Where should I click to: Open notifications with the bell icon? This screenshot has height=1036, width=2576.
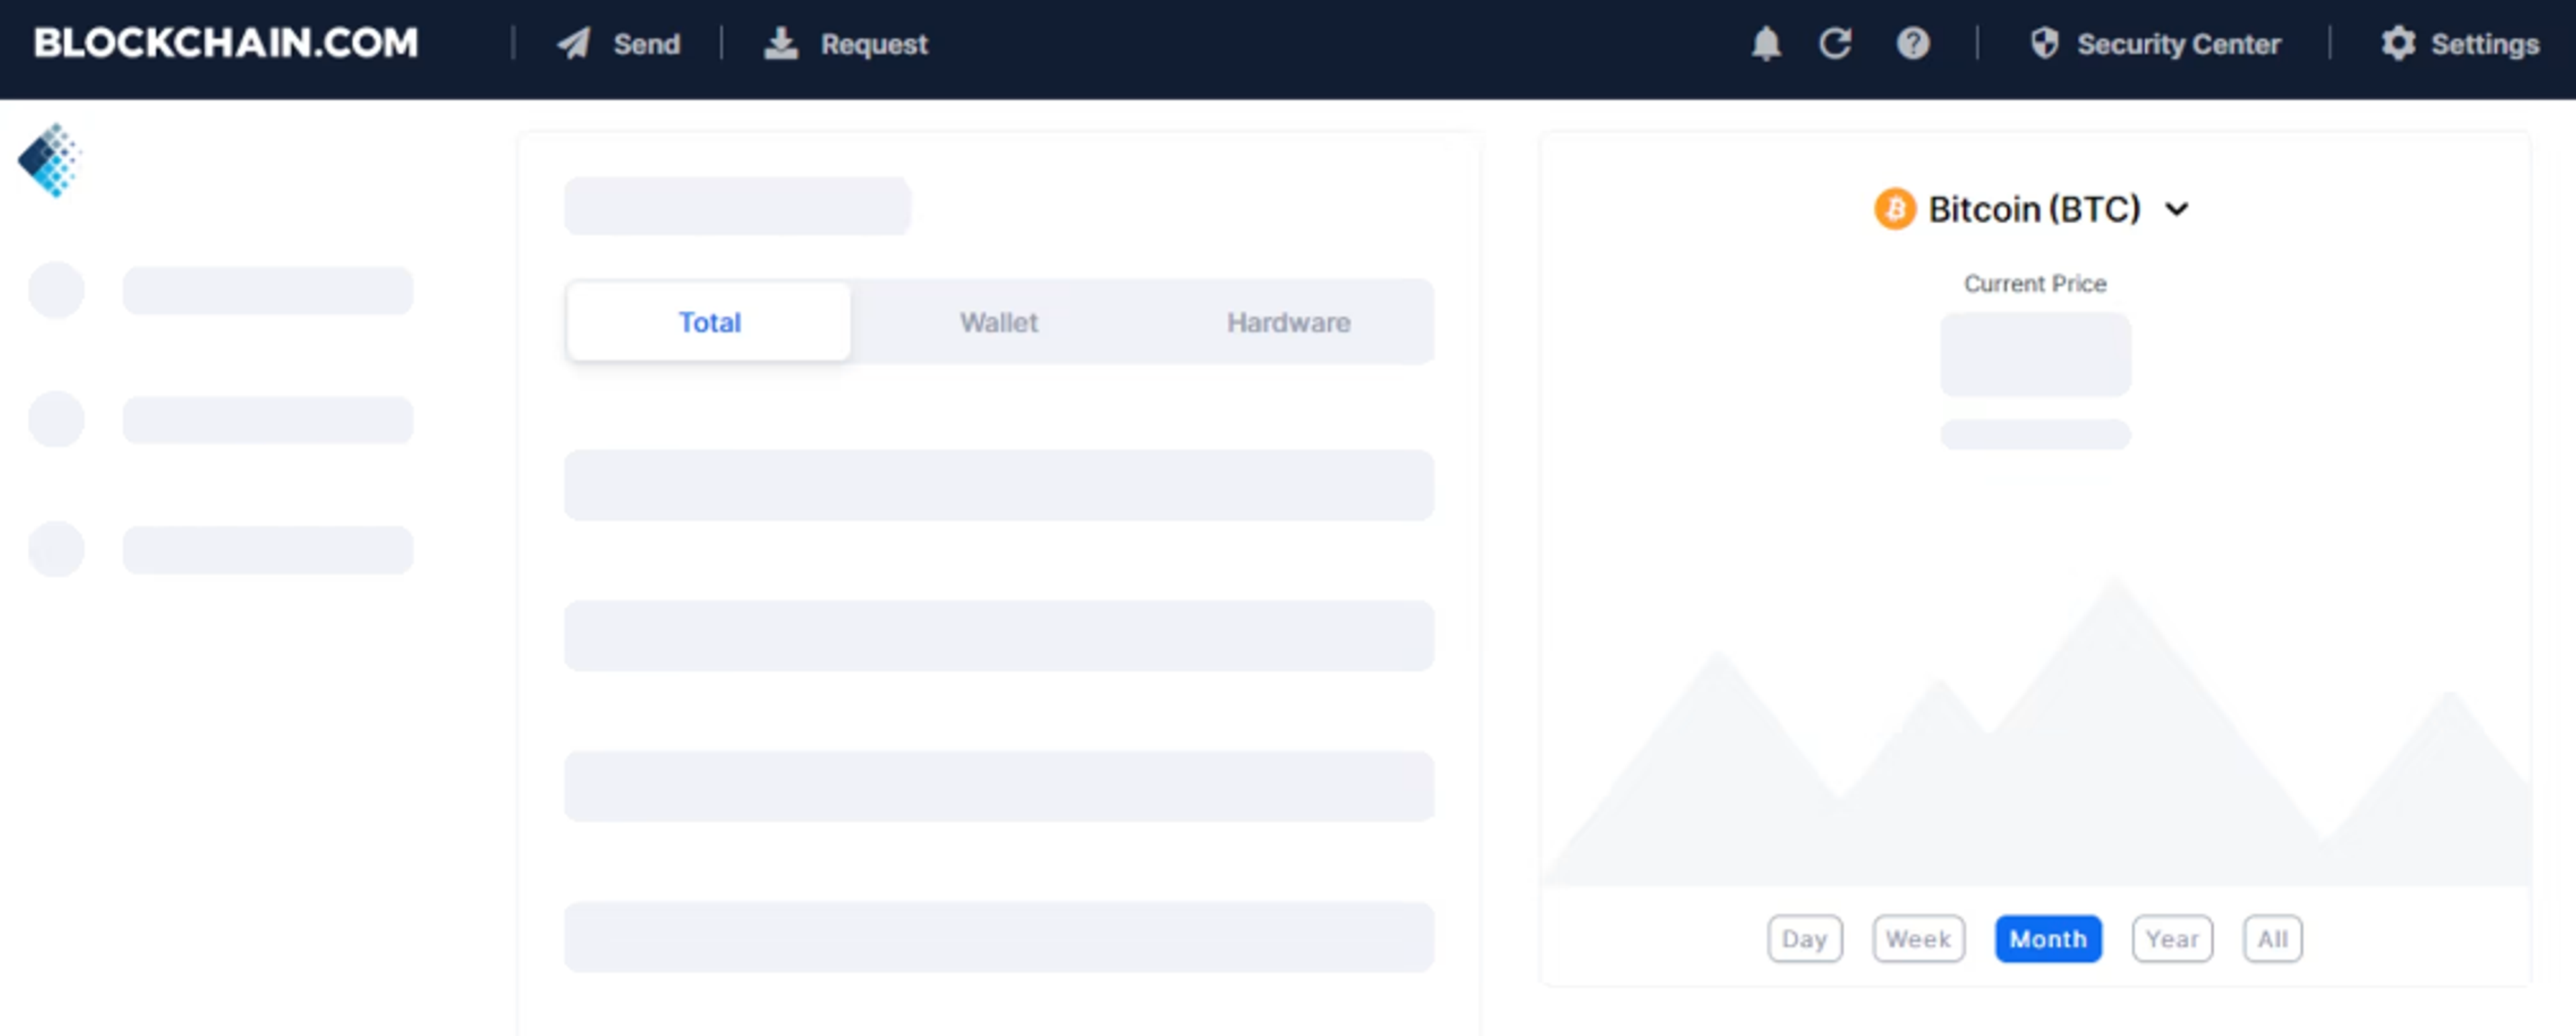[1766, 44]
